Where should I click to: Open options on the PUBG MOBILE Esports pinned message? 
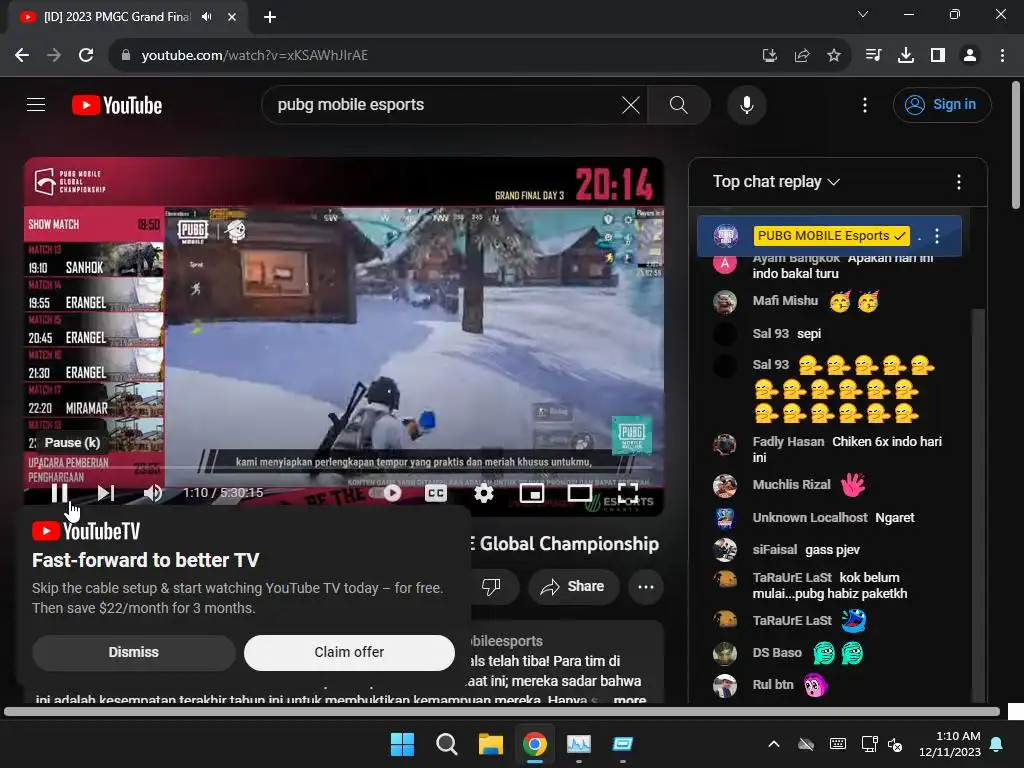tap(937, 236)
